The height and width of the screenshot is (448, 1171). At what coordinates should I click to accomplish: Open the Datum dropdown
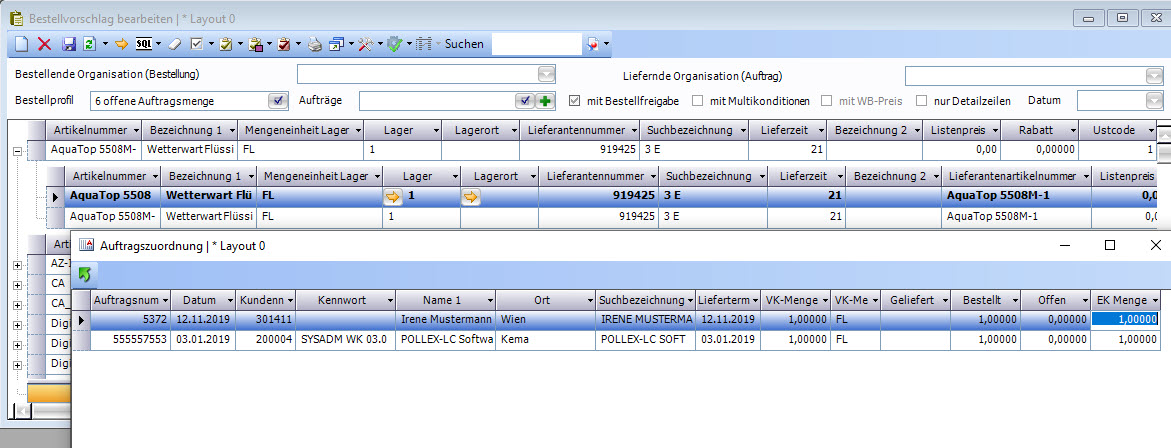pyautogui.click(x=1155, y=100)
